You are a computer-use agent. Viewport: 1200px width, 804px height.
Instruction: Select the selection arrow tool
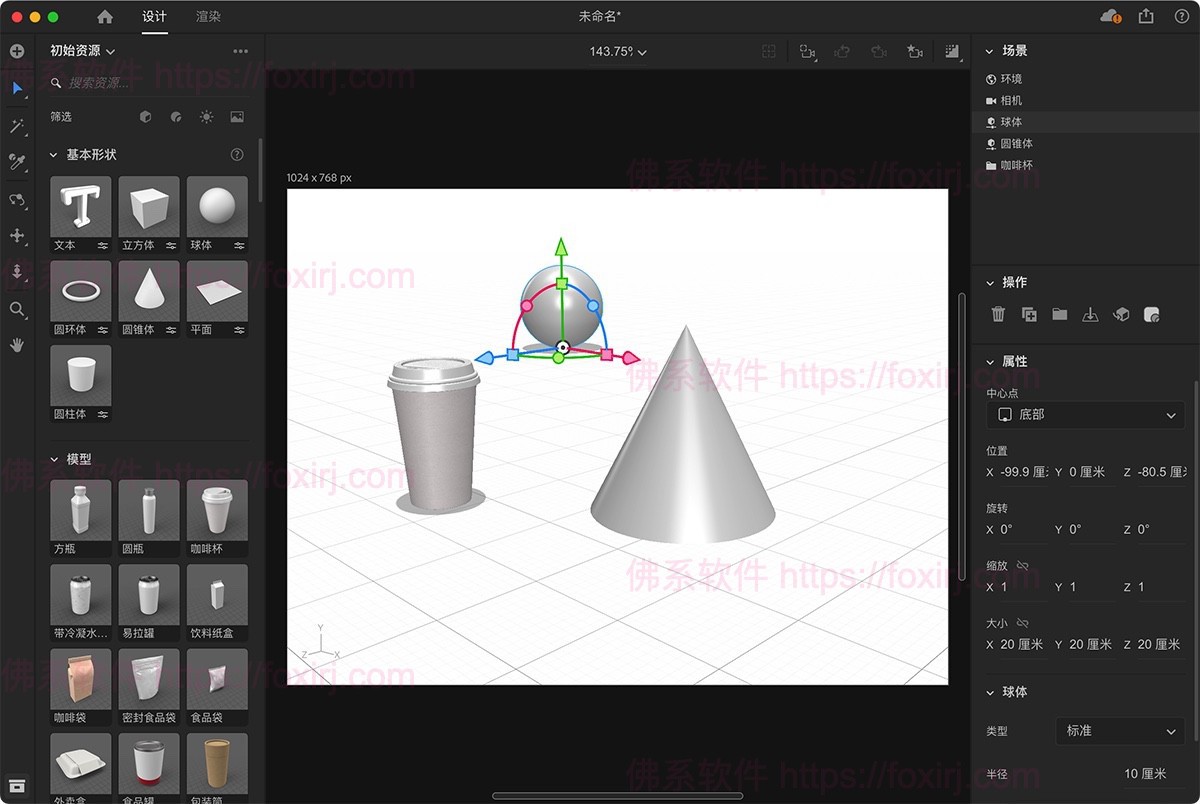[x=17, y=90]
